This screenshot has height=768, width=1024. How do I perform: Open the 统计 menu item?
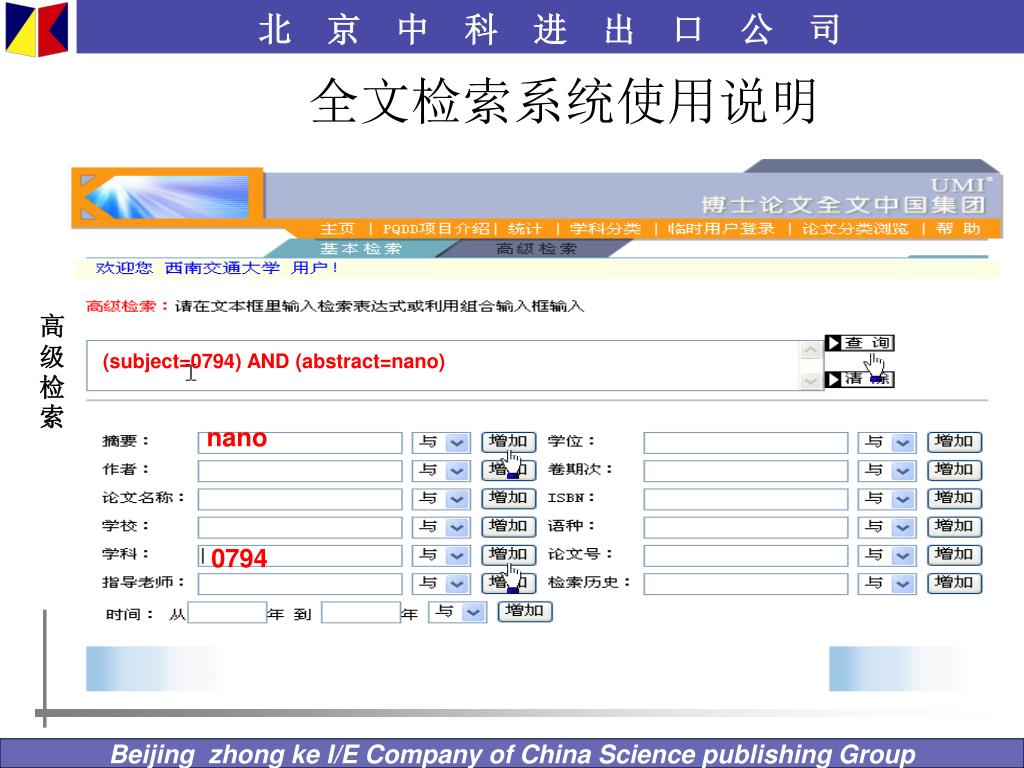525,229
